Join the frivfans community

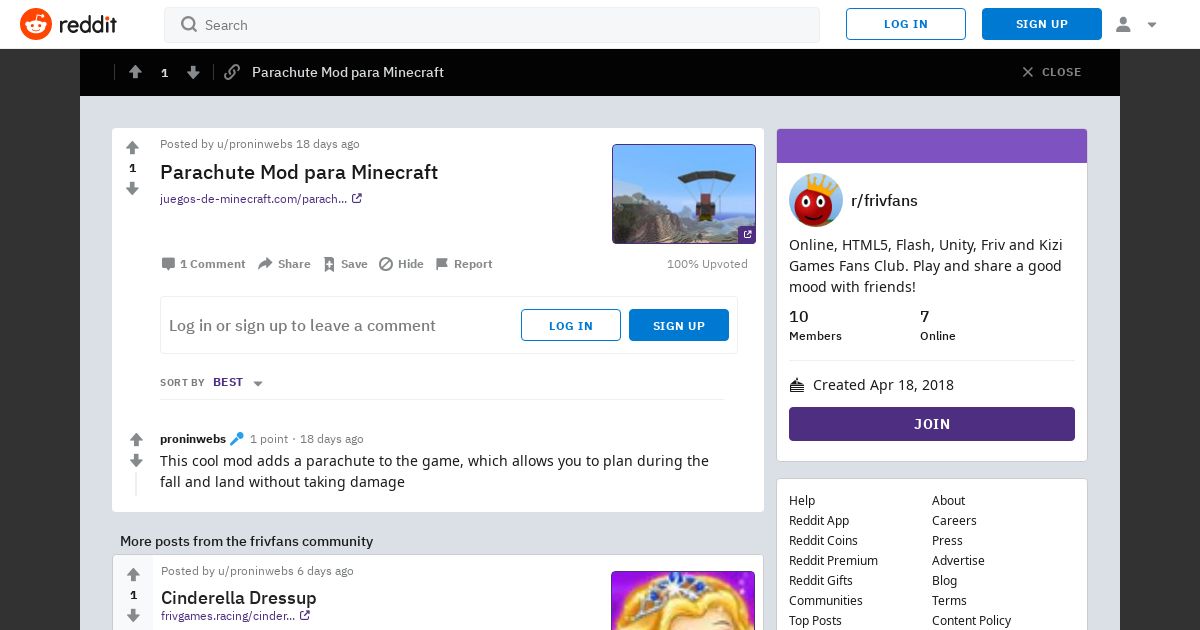pyautogui.click(x=932, y=424)
